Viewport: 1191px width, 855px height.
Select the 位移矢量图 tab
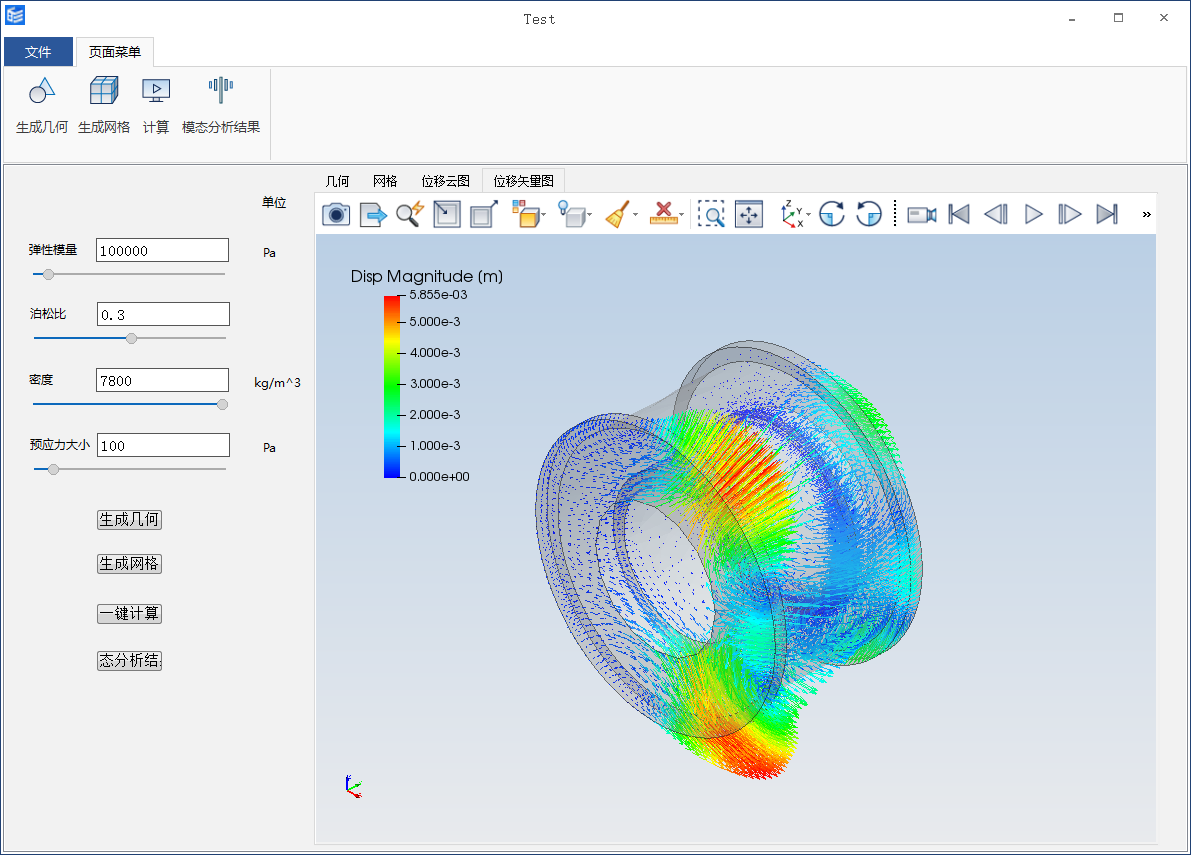click(523, 181)
